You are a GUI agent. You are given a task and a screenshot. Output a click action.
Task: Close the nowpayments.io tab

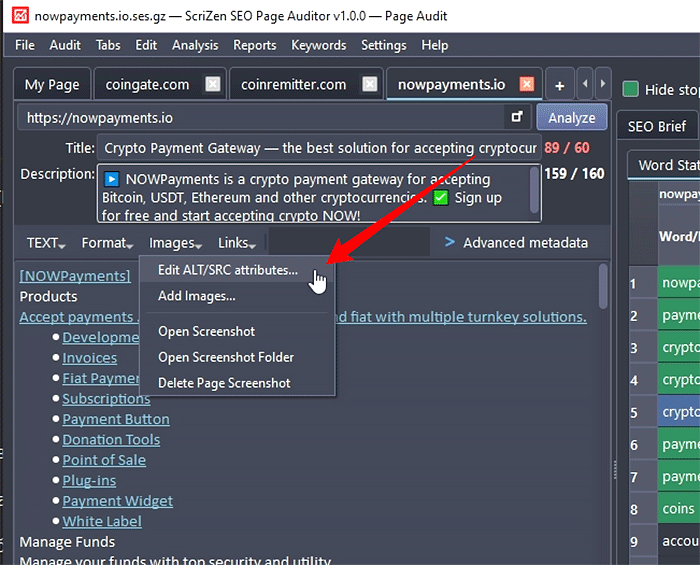click(527, 85)
